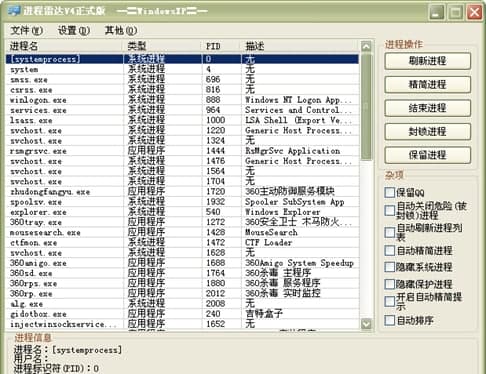The image size is (486, 374).
Task: Click the 精简进程 button
Action: (x=428, y=84)
